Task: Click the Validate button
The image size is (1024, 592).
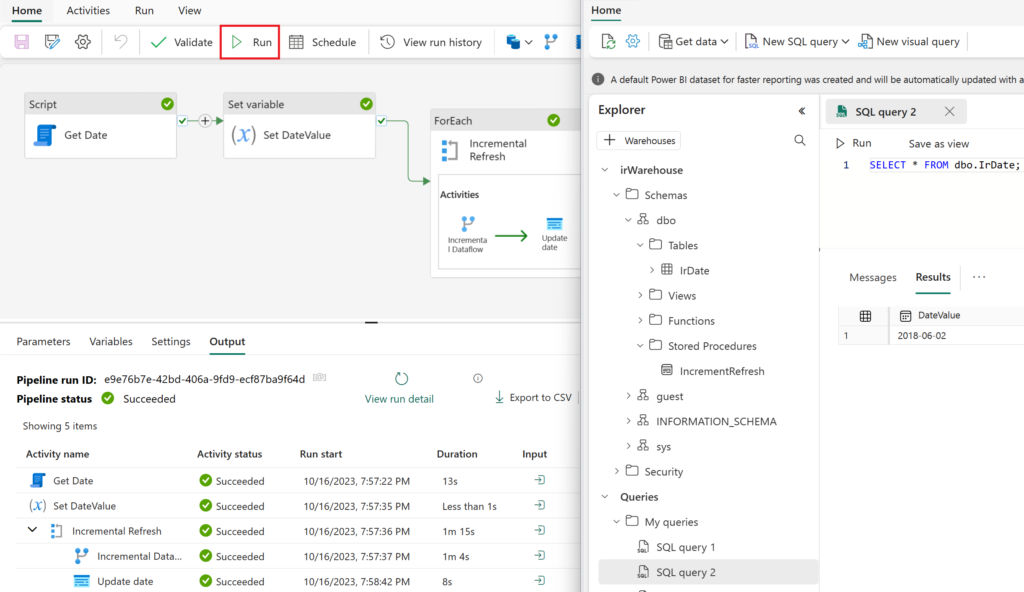Action: (x=181, y=42)
